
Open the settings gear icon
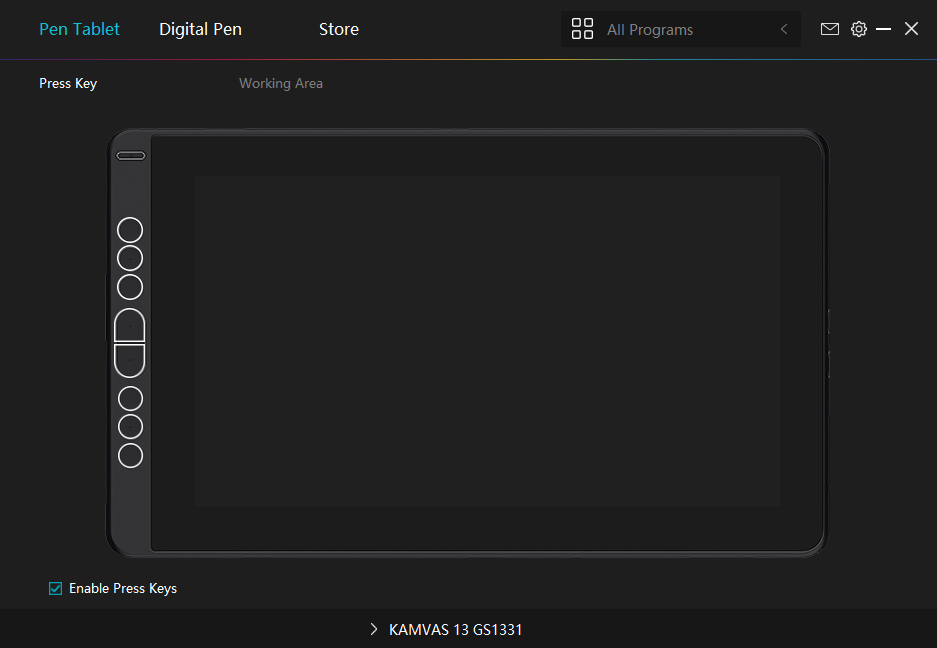[859, 29]
